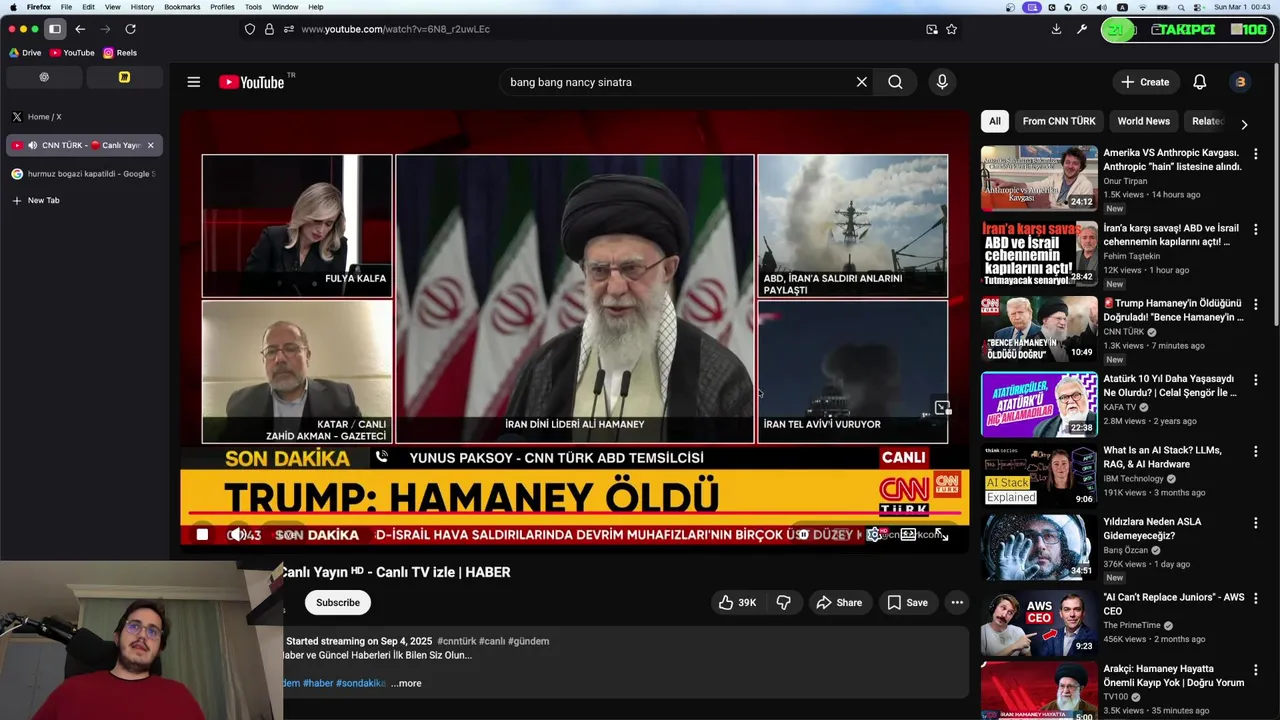The image size is (1280, 720).
Task: Open site permissions icon in address bar
Action: click(x=289, y=29)
